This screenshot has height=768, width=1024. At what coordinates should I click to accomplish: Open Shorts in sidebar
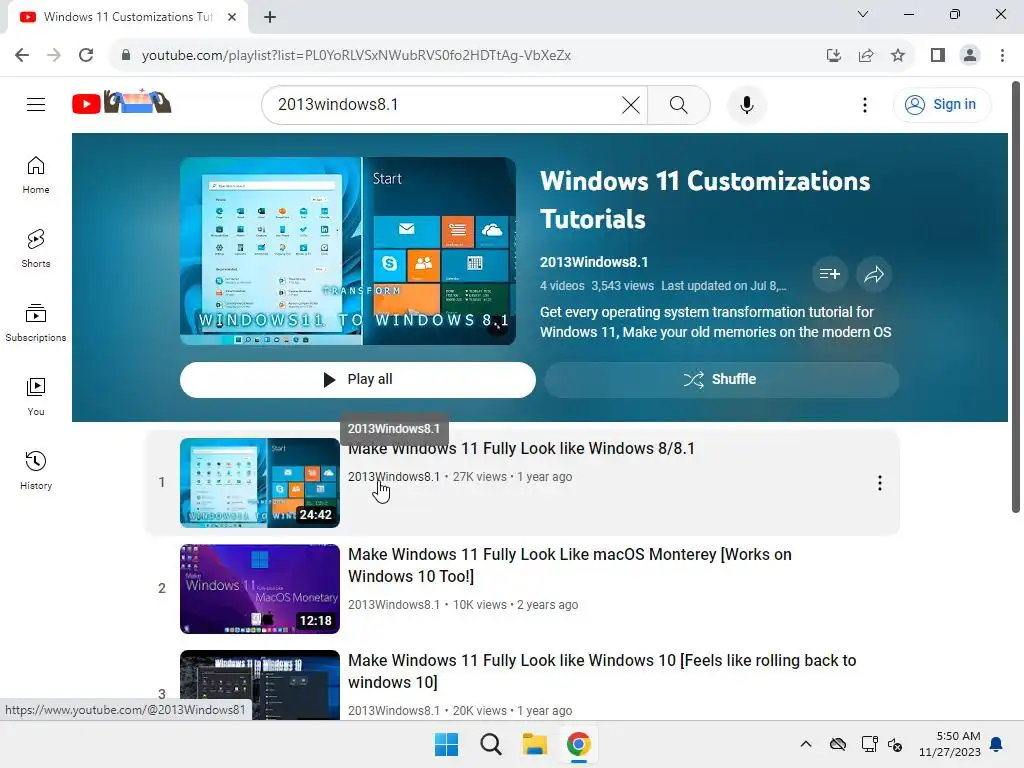coord(36,249)
